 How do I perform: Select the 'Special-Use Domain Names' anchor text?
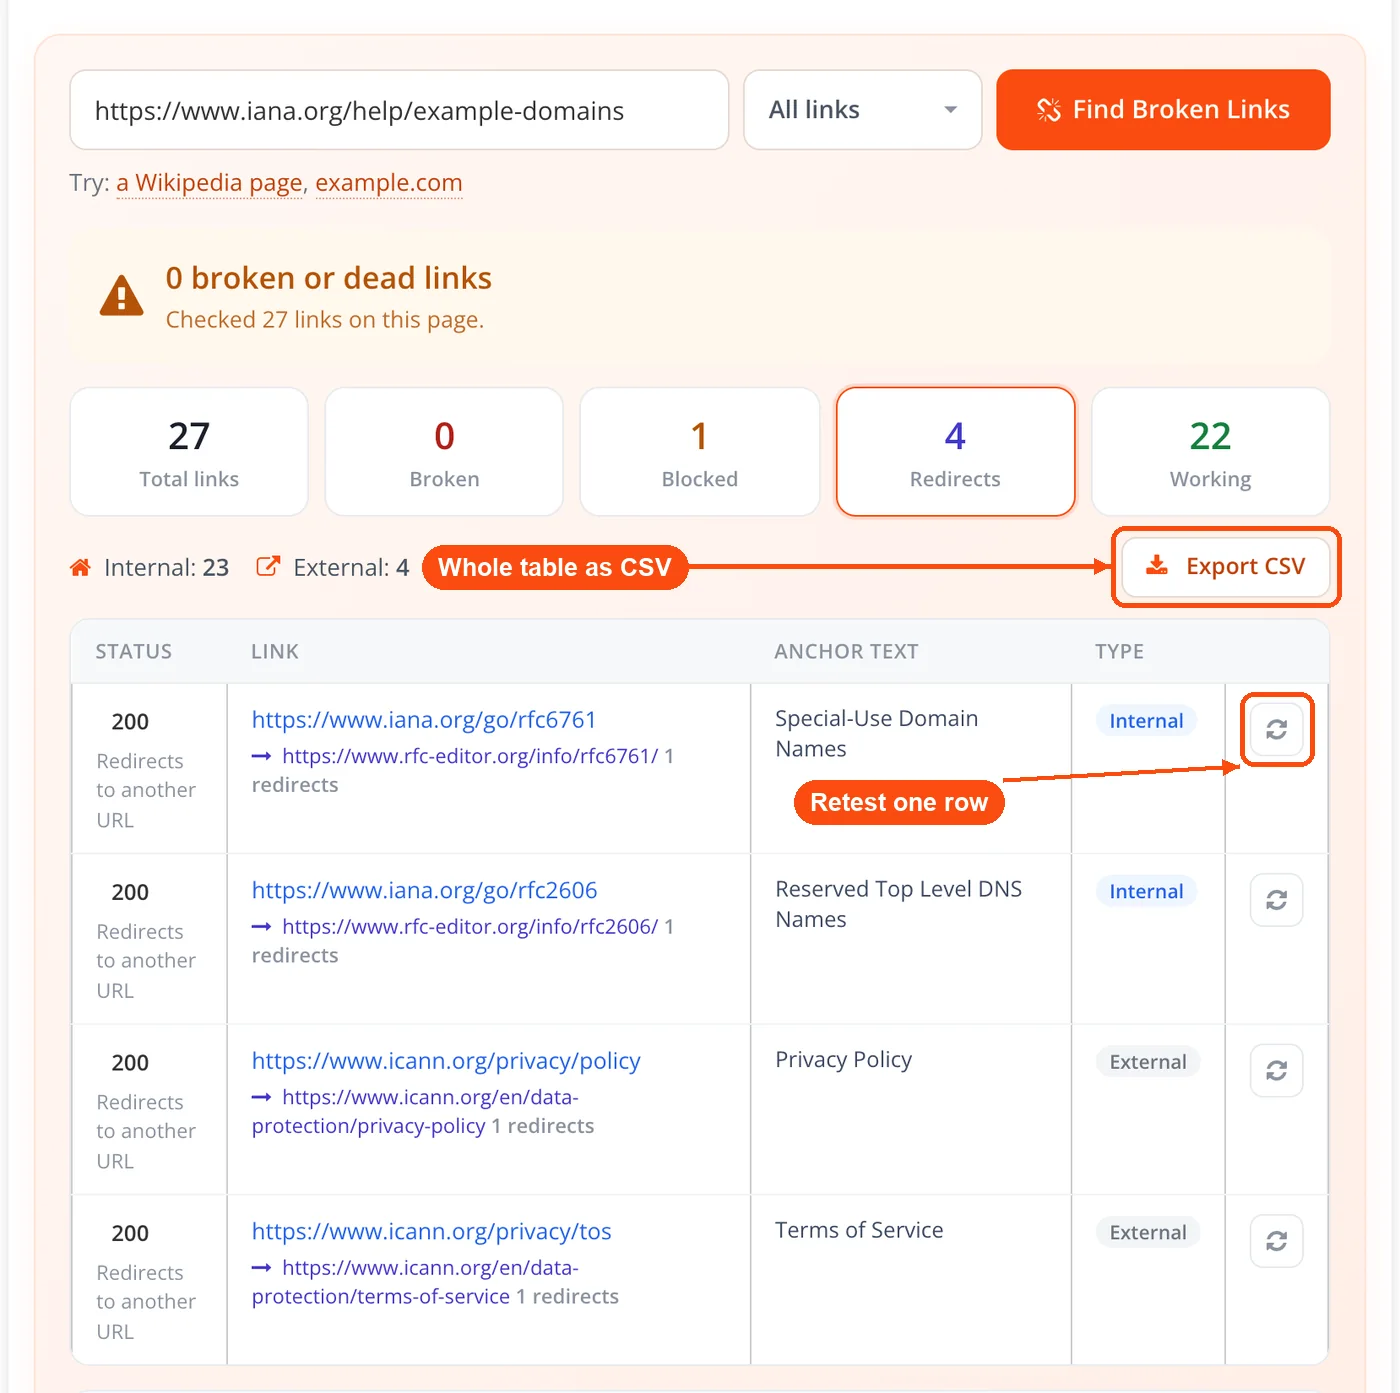tap(877, 734)
